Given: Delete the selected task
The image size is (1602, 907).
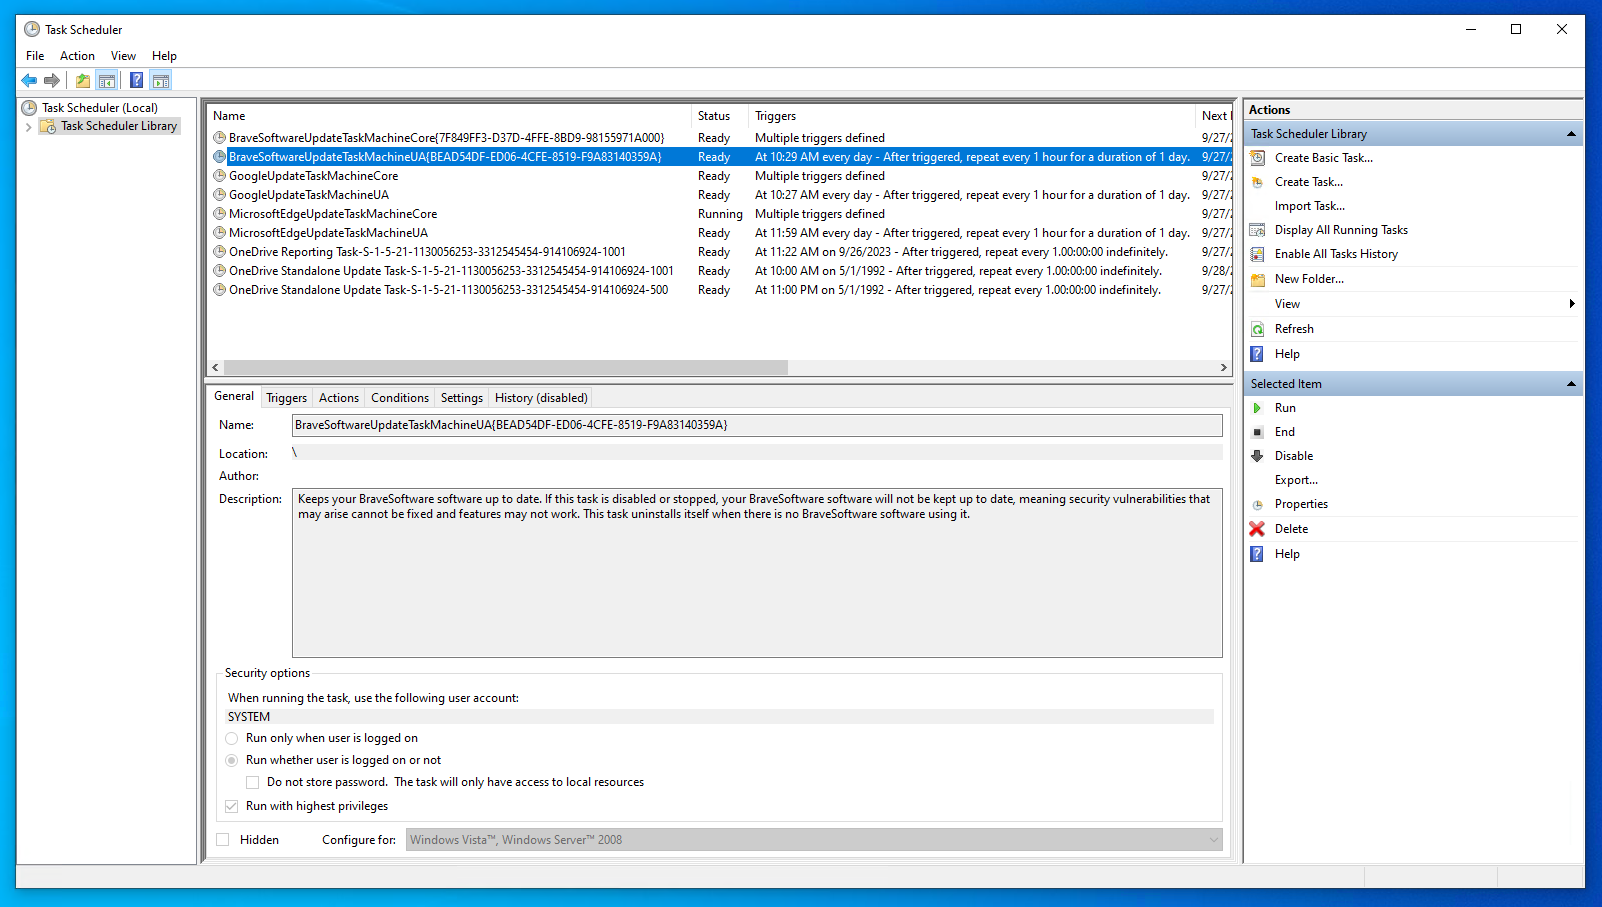Looking at the screenshot, I should click(x=1290, y=528).
